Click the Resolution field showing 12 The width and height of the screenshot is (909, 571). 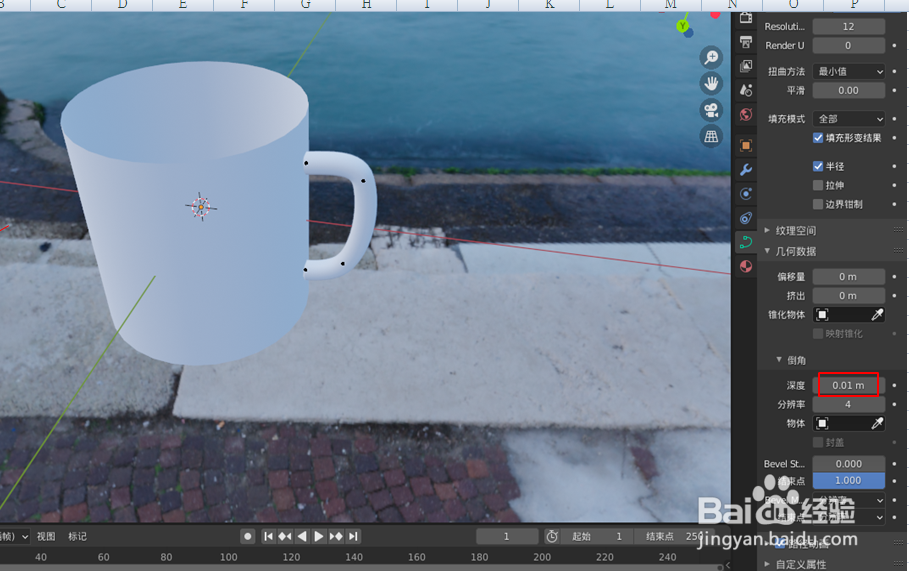[x=849, y=27]
